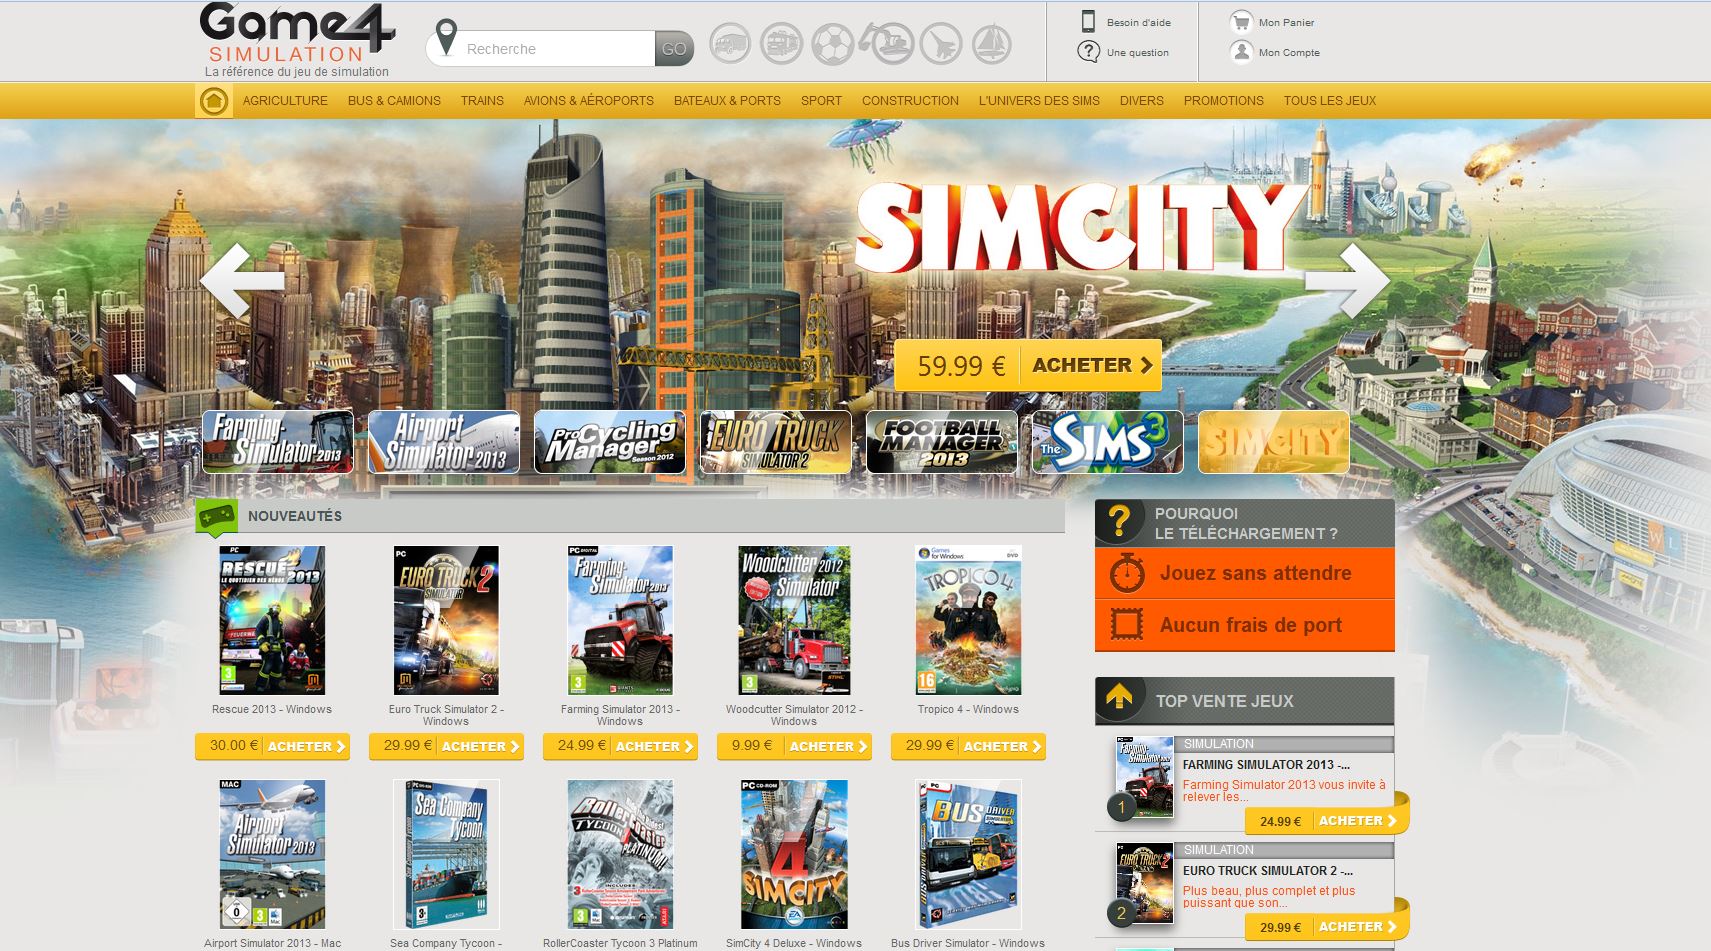Screen dimensions: 1711x951
Task: Click the yellow question mark Pourquoi icon
Action: click(x=1120, y=521)
